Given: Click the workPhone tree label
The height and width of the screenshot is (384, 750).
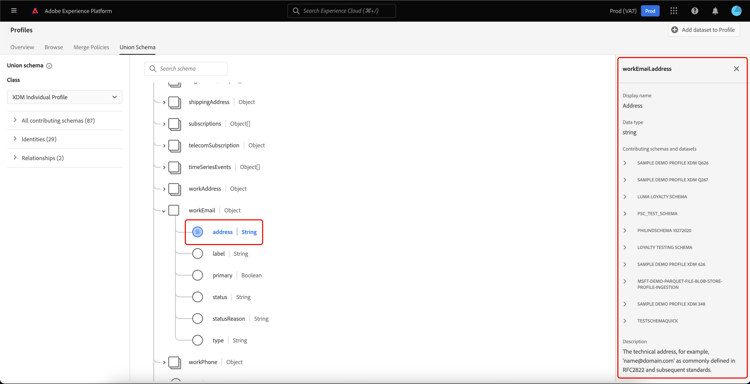Looking at the screenshot, I should click(203, 362).
